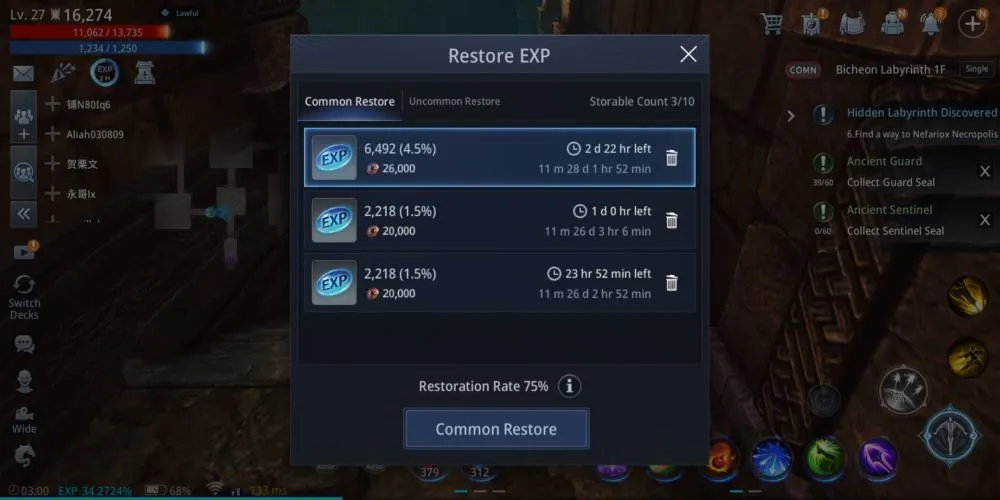Open the inventory backpack icon
The image size is (1000, 500).
pyautogui.click(x=892, y=24)
